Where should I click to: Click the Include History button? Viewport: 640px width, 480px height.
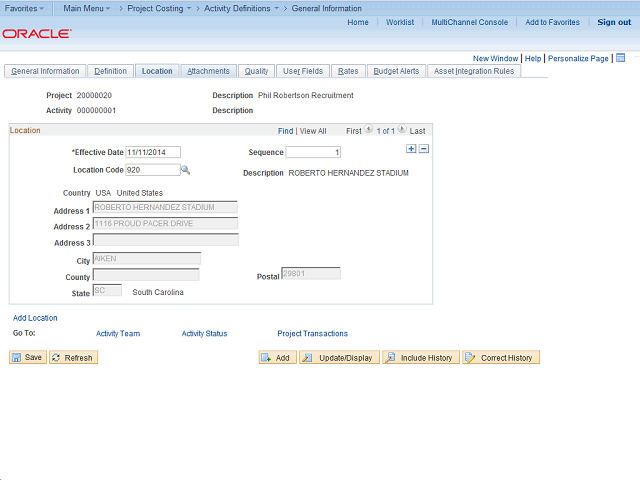click(421, 358)
